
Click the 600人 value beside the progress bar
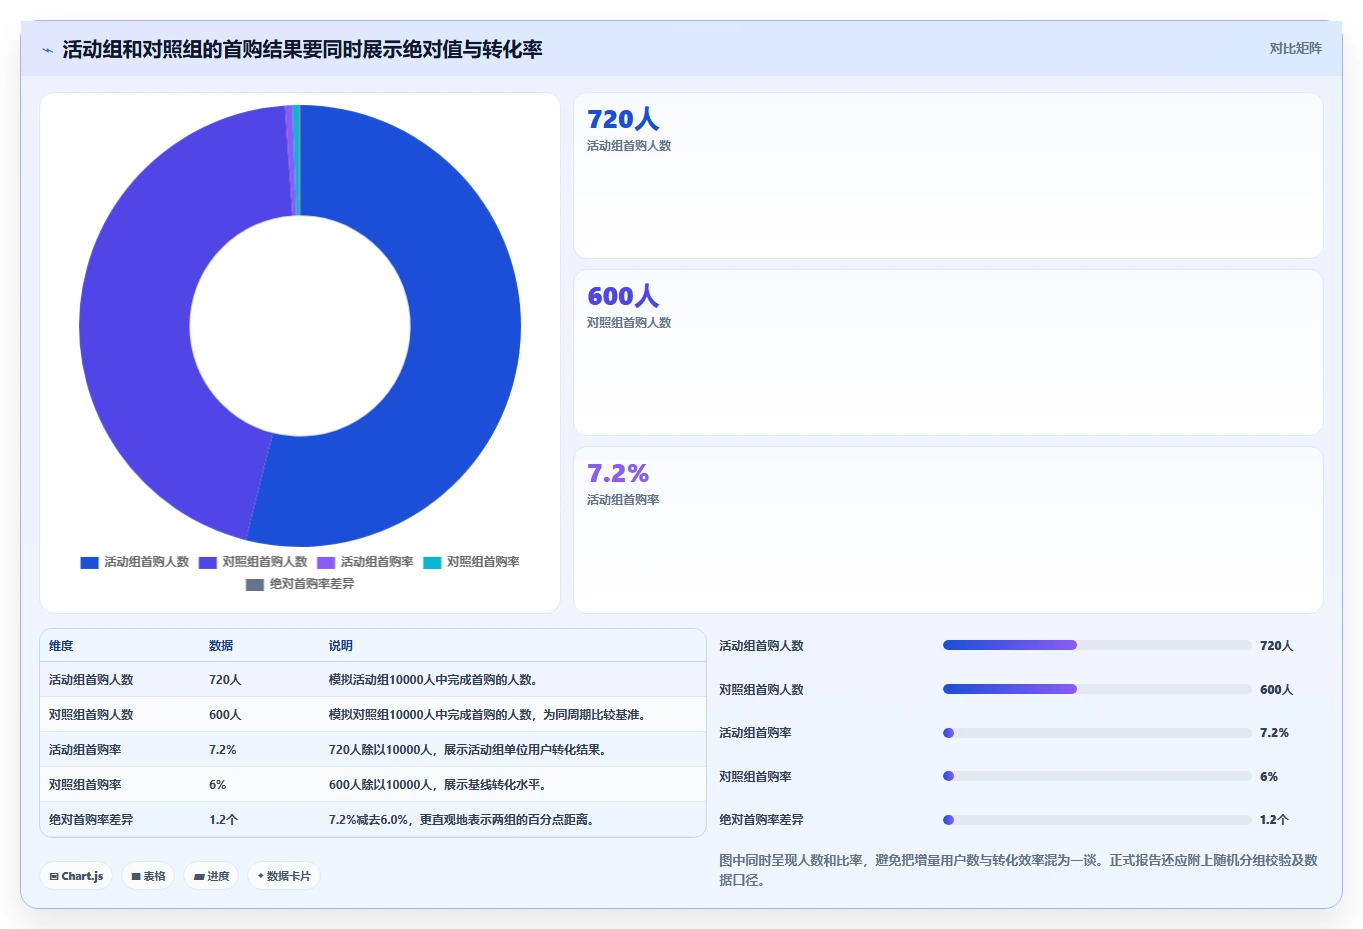1277,690
